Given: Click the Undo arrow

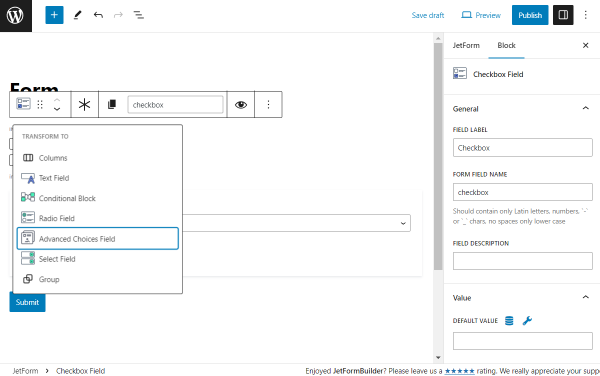Looking at the screenshot, I should (98, 15).
